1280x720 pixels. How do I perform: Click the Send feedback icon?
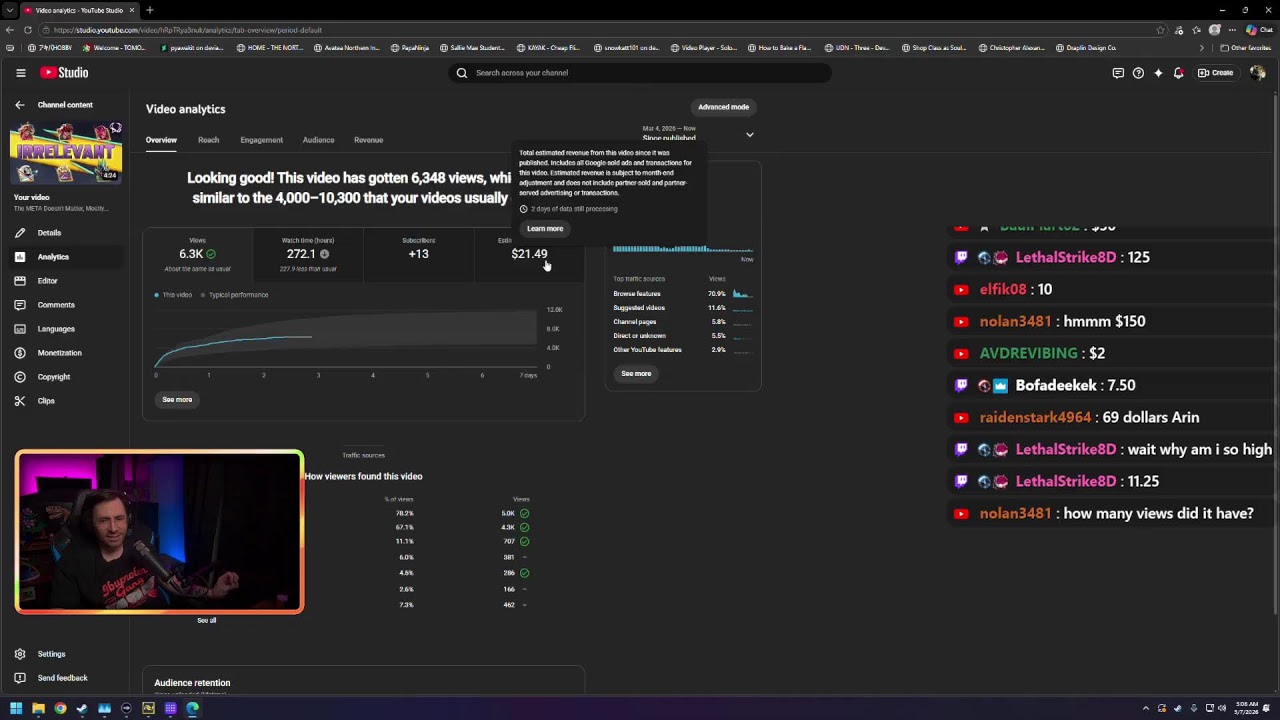click(19, 678)
